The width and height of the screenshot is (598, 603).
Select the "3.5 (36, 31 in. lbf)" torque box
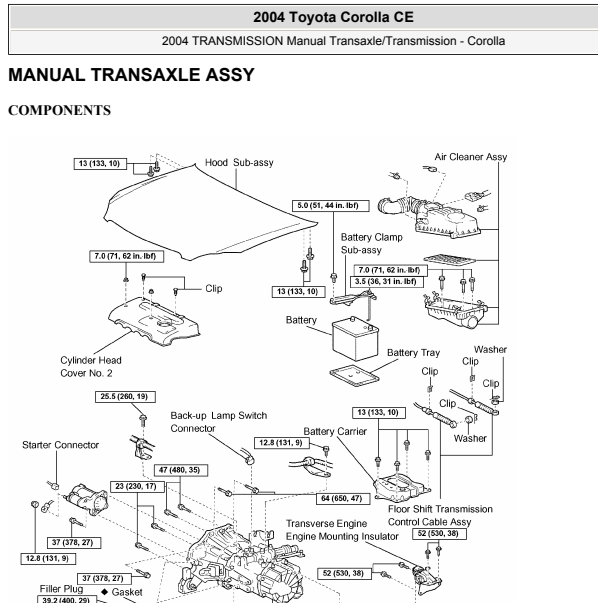coord(387,282)
